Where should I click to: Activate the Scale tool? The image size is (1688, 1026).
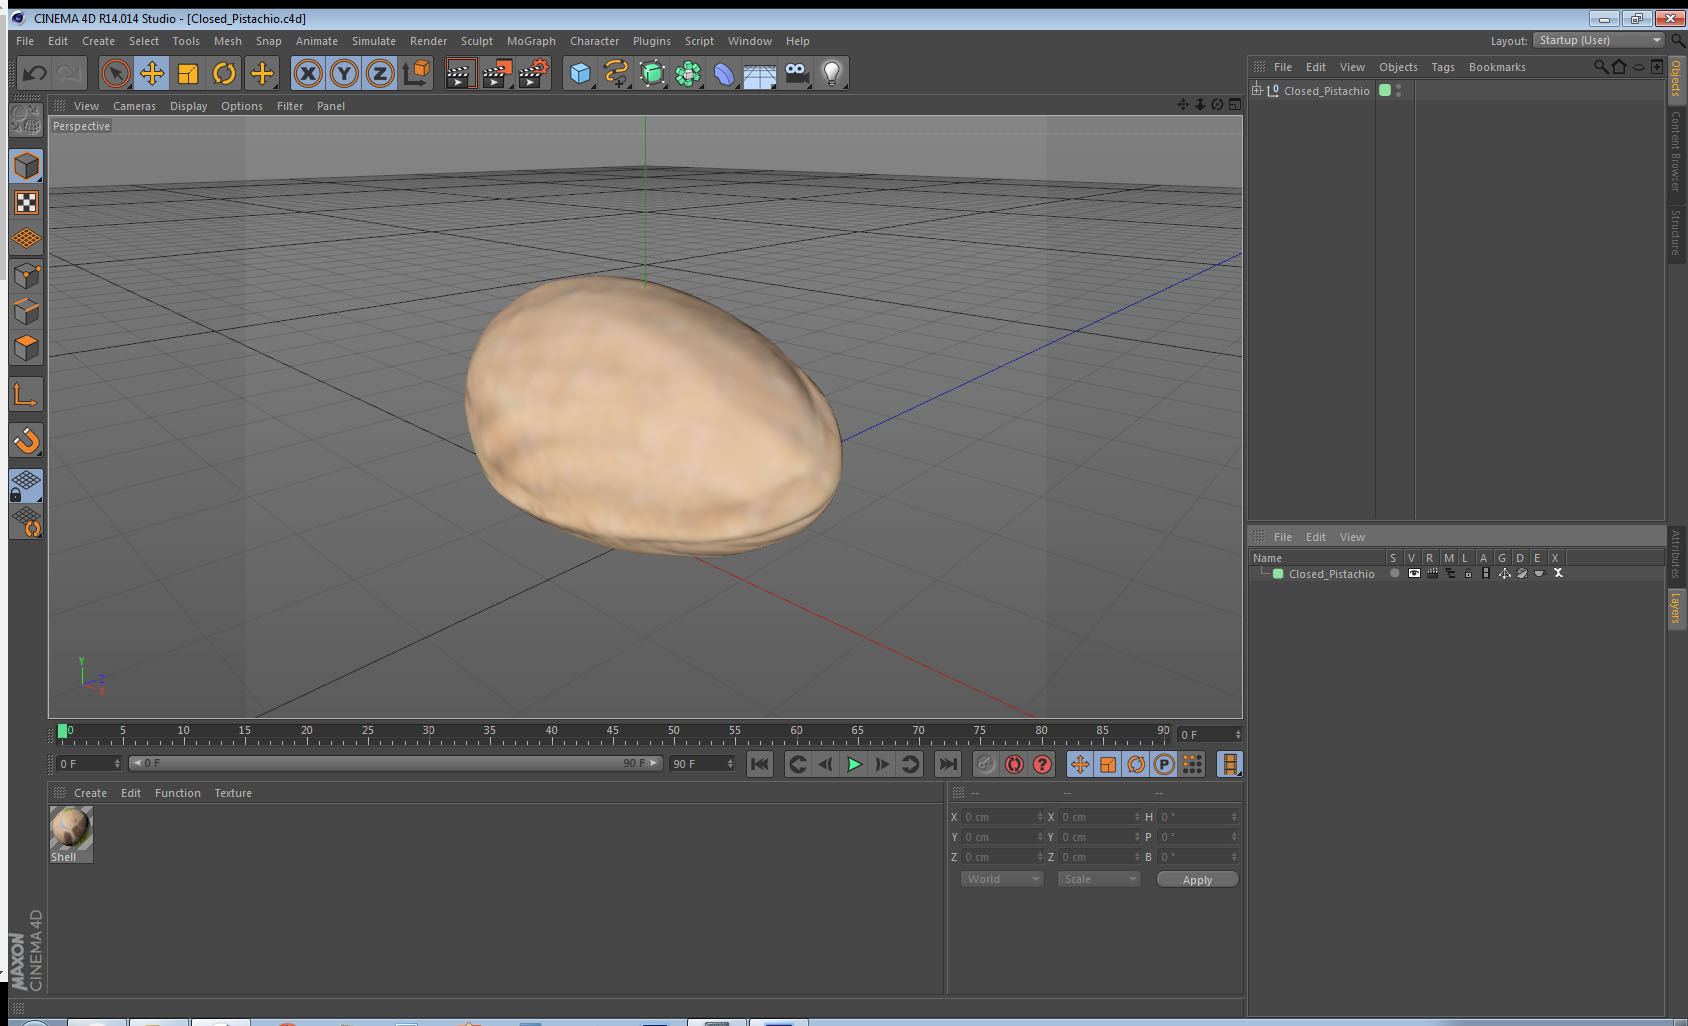pyautogui.click(x=188, y=73)
